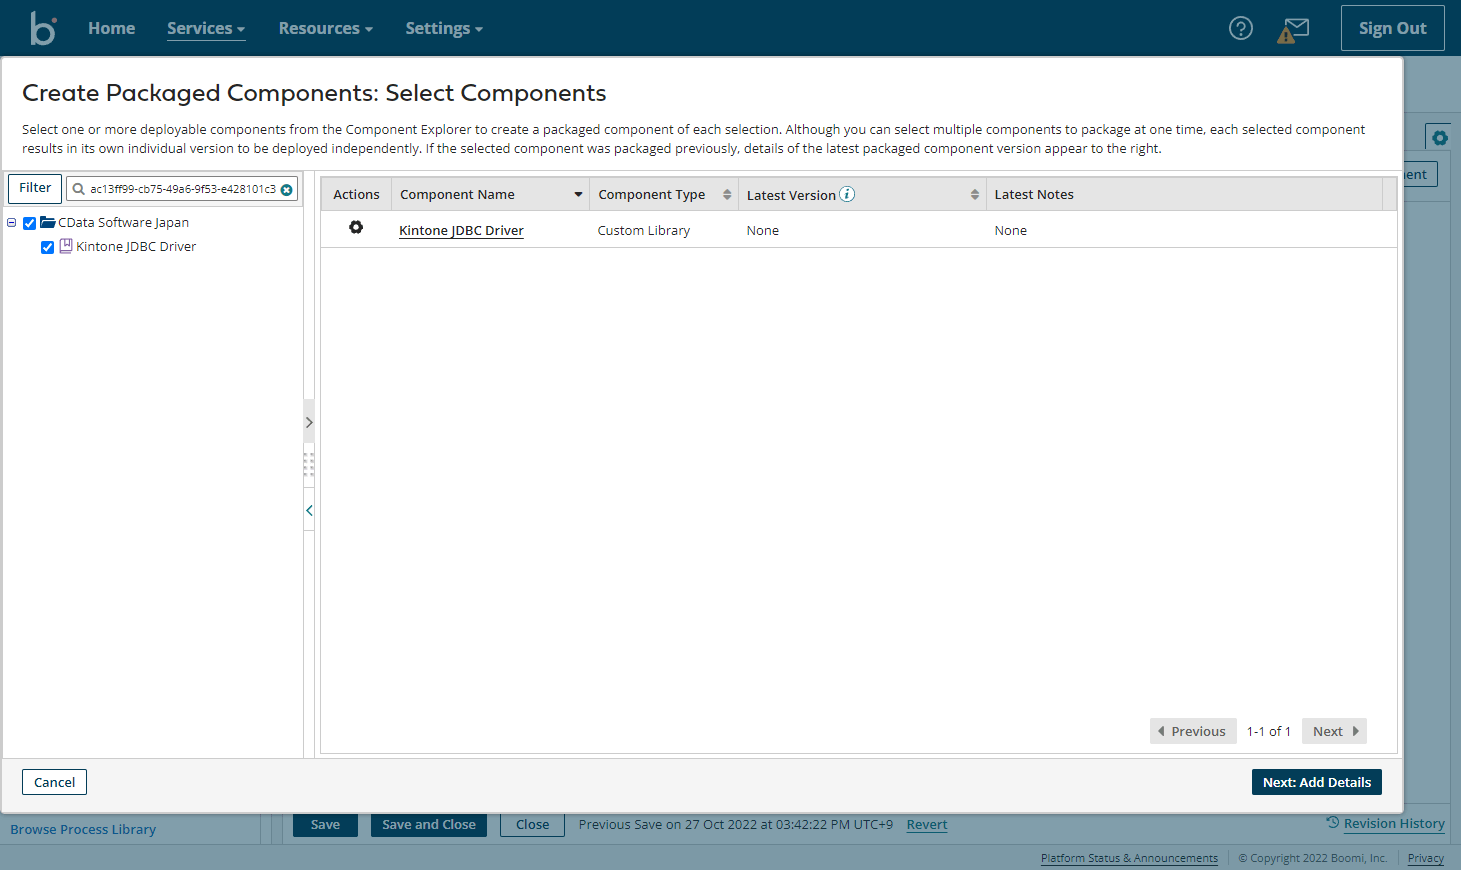Click the panel splitter drag handle
Viewport: 1461px width, 870px height.
(309, 465)
